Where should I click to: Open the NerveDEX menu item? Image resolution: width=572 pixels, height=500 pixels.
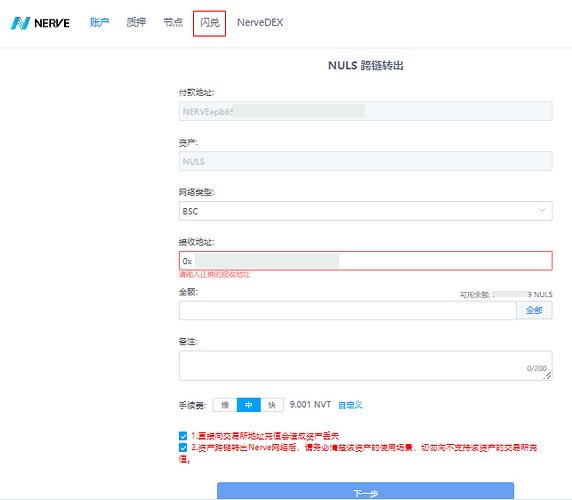pyautogui.click(x=260, y=23)
